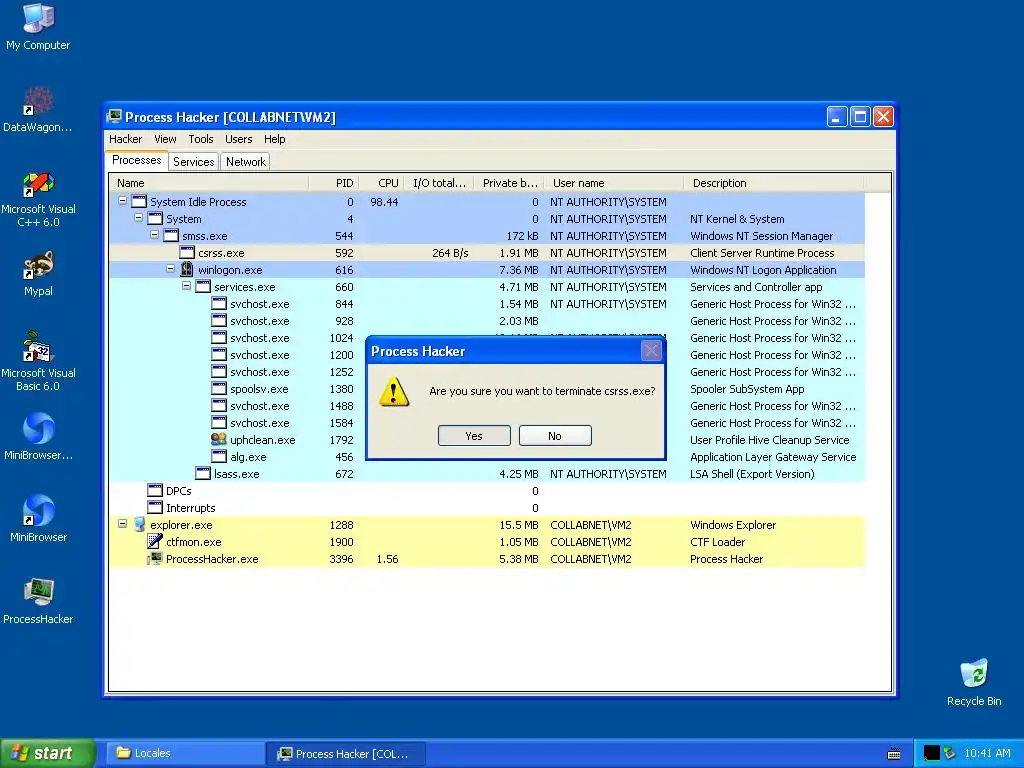This screenshot has width=1024, height=768.
Task: Confirm termination by clicking Yes
Action: (474, 436)
